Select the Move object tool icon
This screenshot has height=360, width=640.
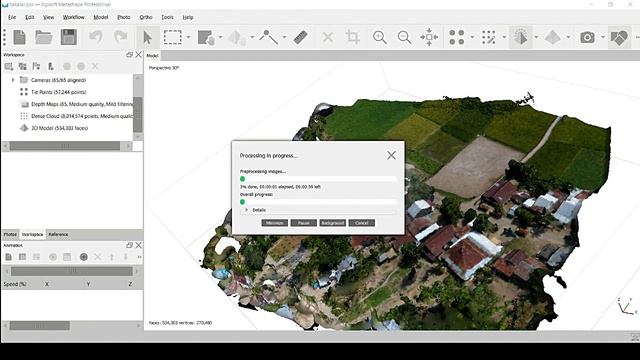[x=238, y=37]
